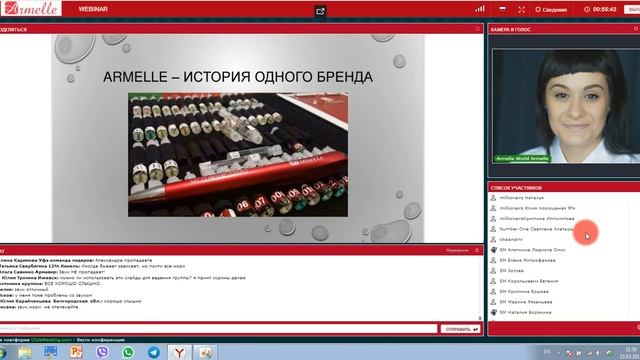
Task: Click chat message from Юлия Тронина Ижевск
Action: coord(122,278)
